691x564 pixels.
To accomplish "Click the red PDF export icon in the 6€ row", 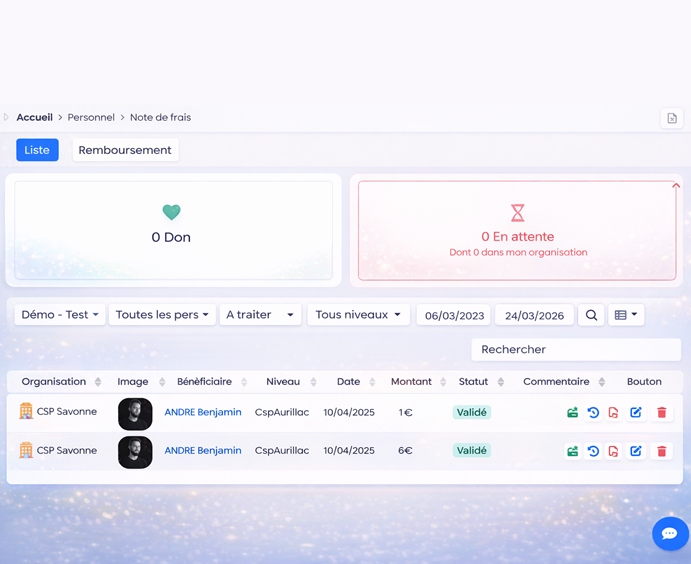I will [x=614, y=451].
